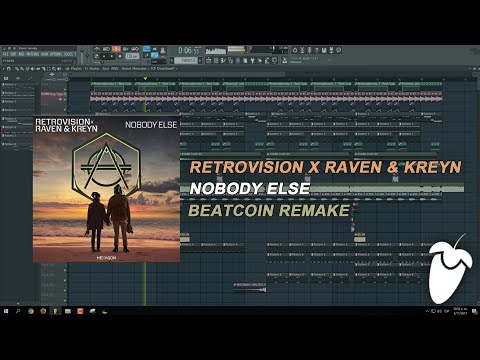Stop playback with the Stop button
This screenshot has height=360, width=480.
pyautogui.click(x=120, y=56)
